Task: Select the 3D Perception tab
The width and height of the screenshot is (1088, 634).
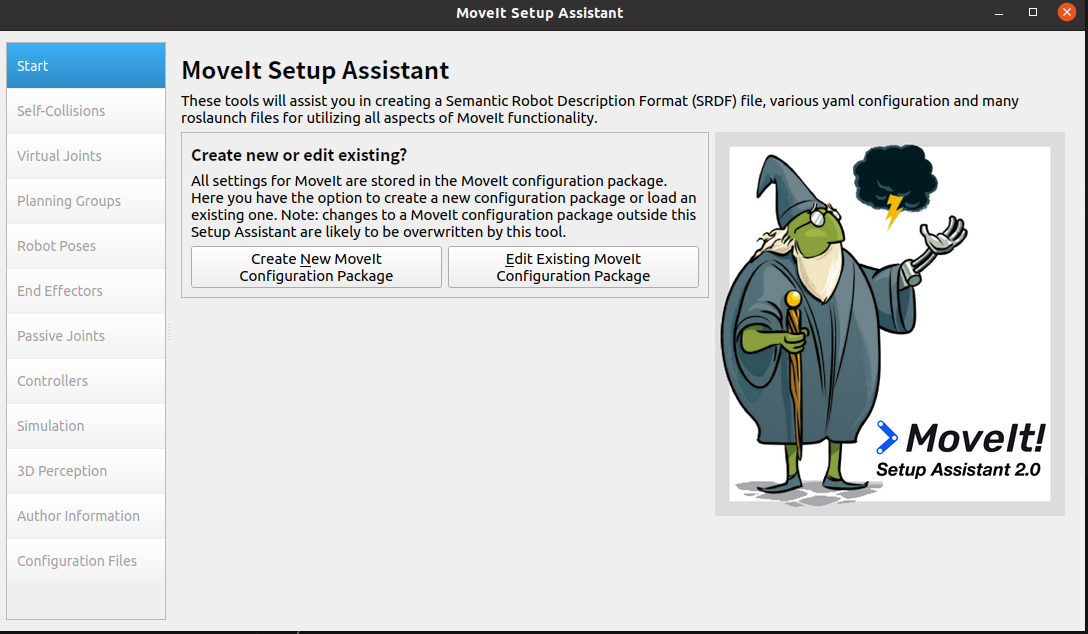Action: pyautogui.click(x=85, y=471)
